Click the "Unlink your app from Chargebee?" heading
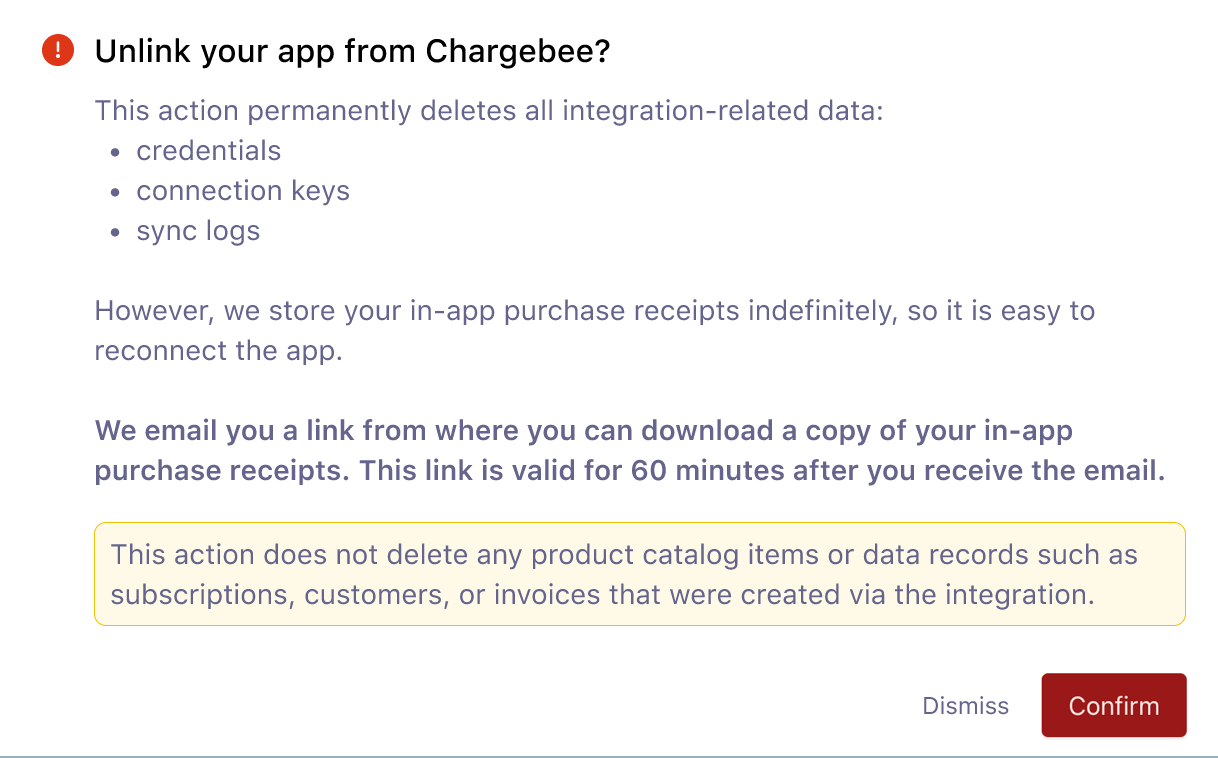 [352, 52]
